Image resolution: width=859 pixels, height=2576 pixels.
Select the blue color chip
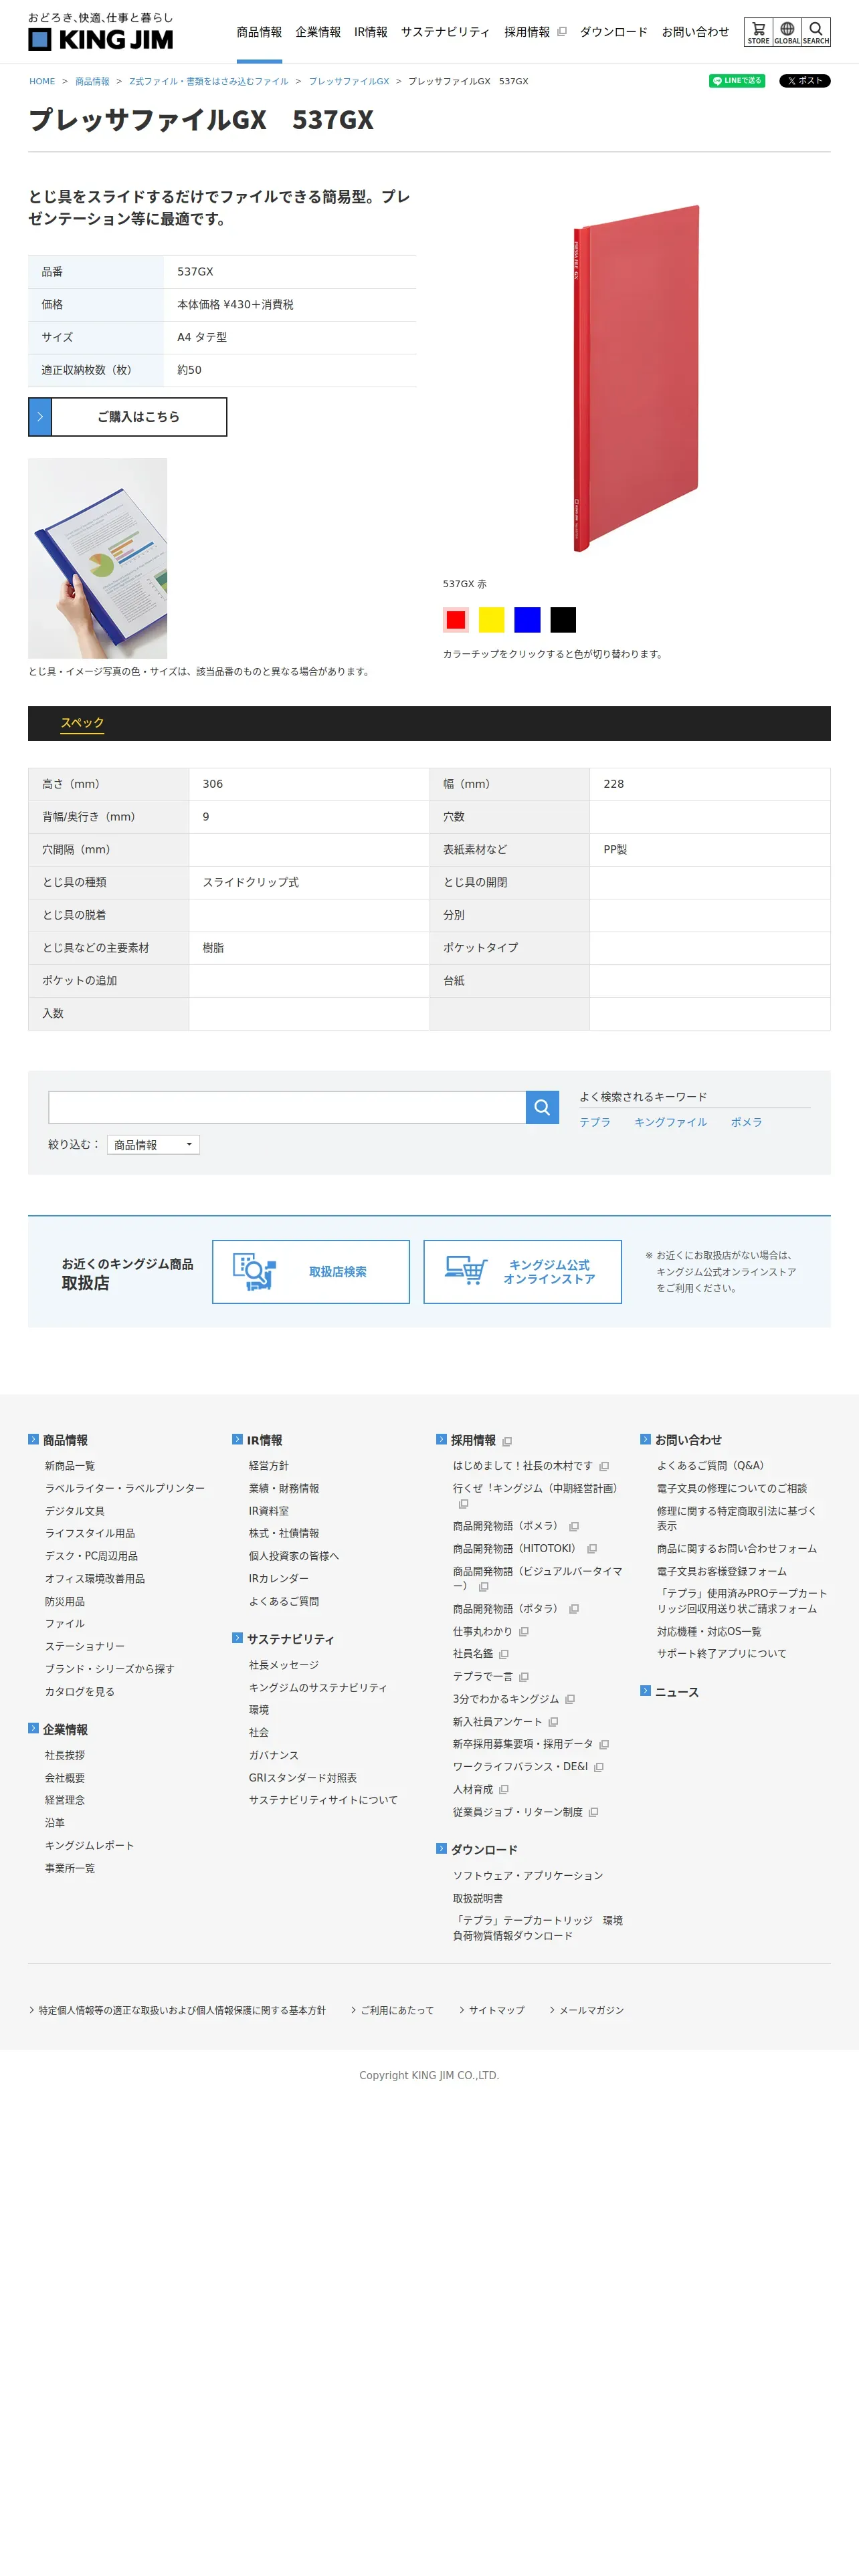(527, 620)
